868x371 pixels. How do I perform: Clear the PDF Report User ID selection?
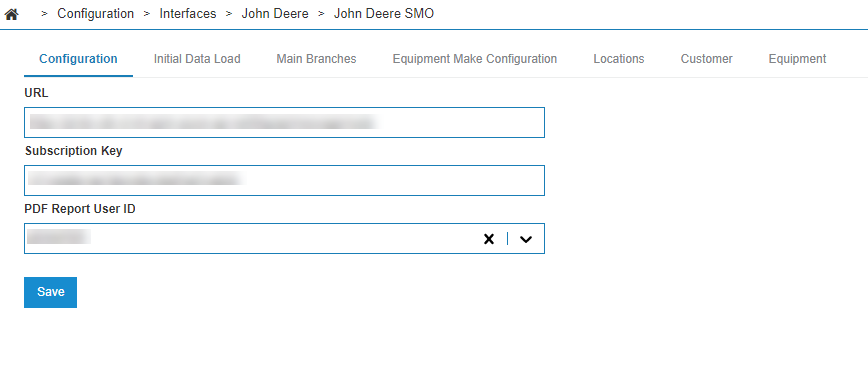pyautogui.click(x=489, y=239)
